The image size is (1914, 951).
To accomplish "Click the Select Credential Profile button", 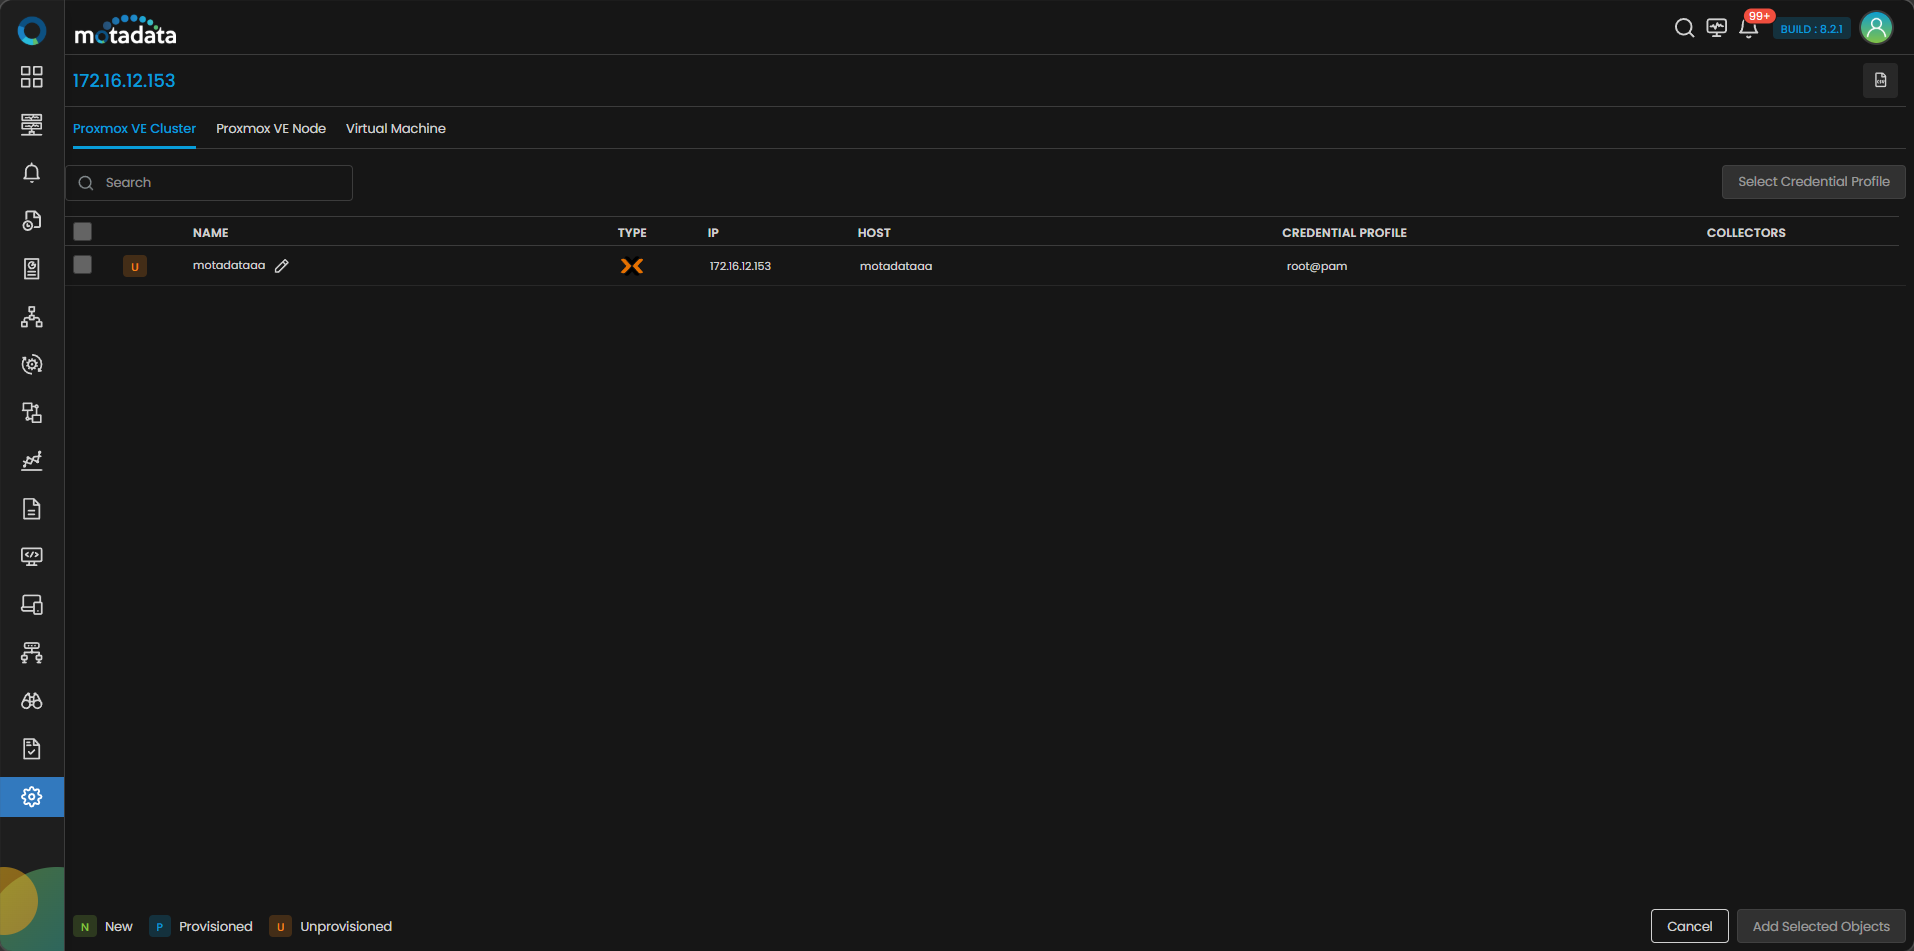I will [1813, 182].
